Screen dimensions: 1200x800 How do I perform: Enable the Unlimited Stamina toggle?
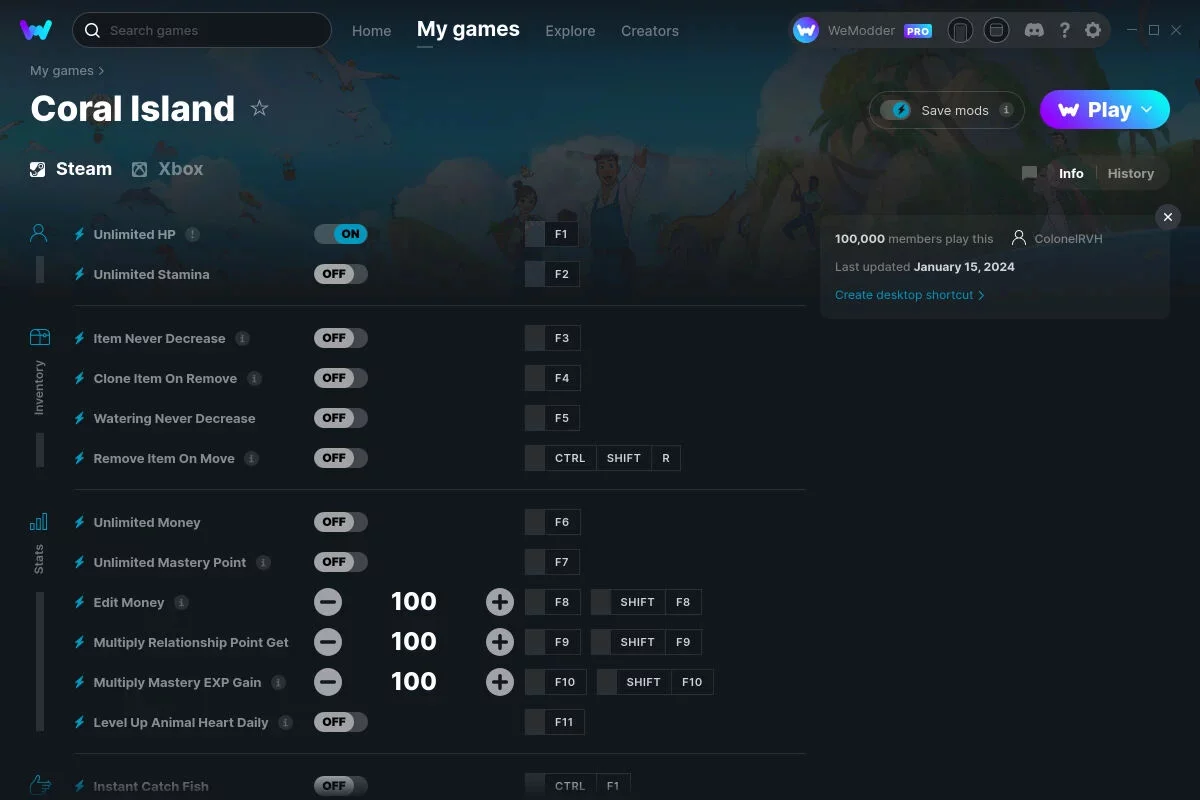pos(341,274)
